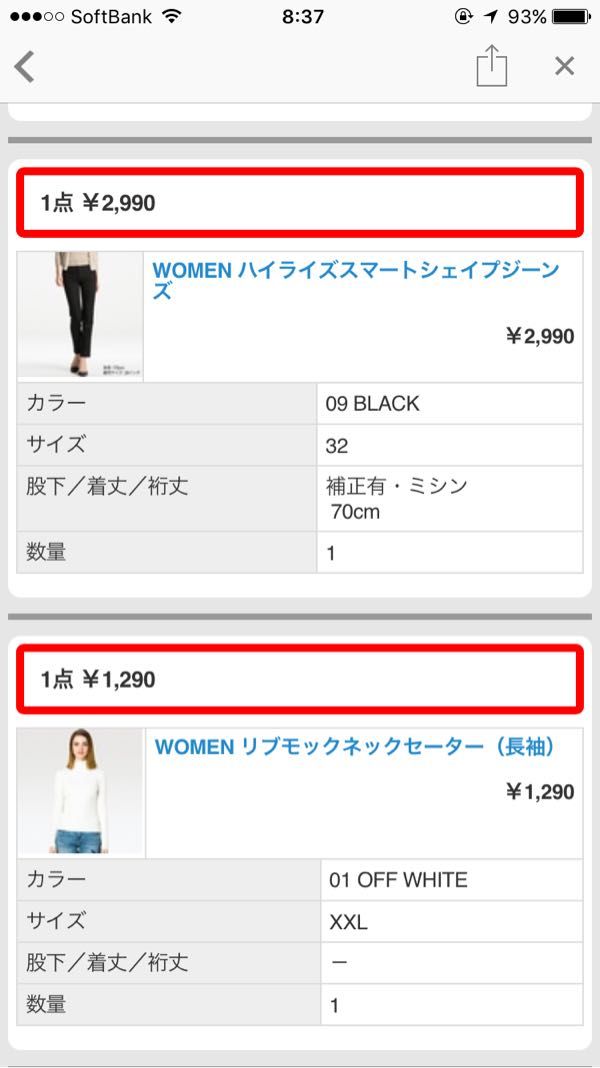Open WOMEN リブモックネックセーター（長袖） link
This screenshot has width=600, height=1068.
pos(355,747)
